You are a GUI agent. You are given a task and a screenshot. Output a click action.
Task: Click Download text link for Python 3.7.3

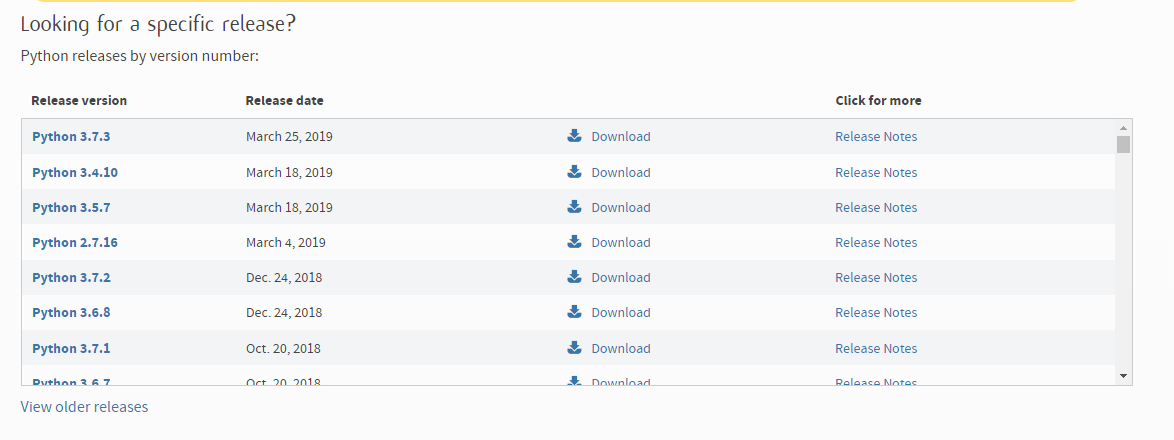tap(621, 137)
